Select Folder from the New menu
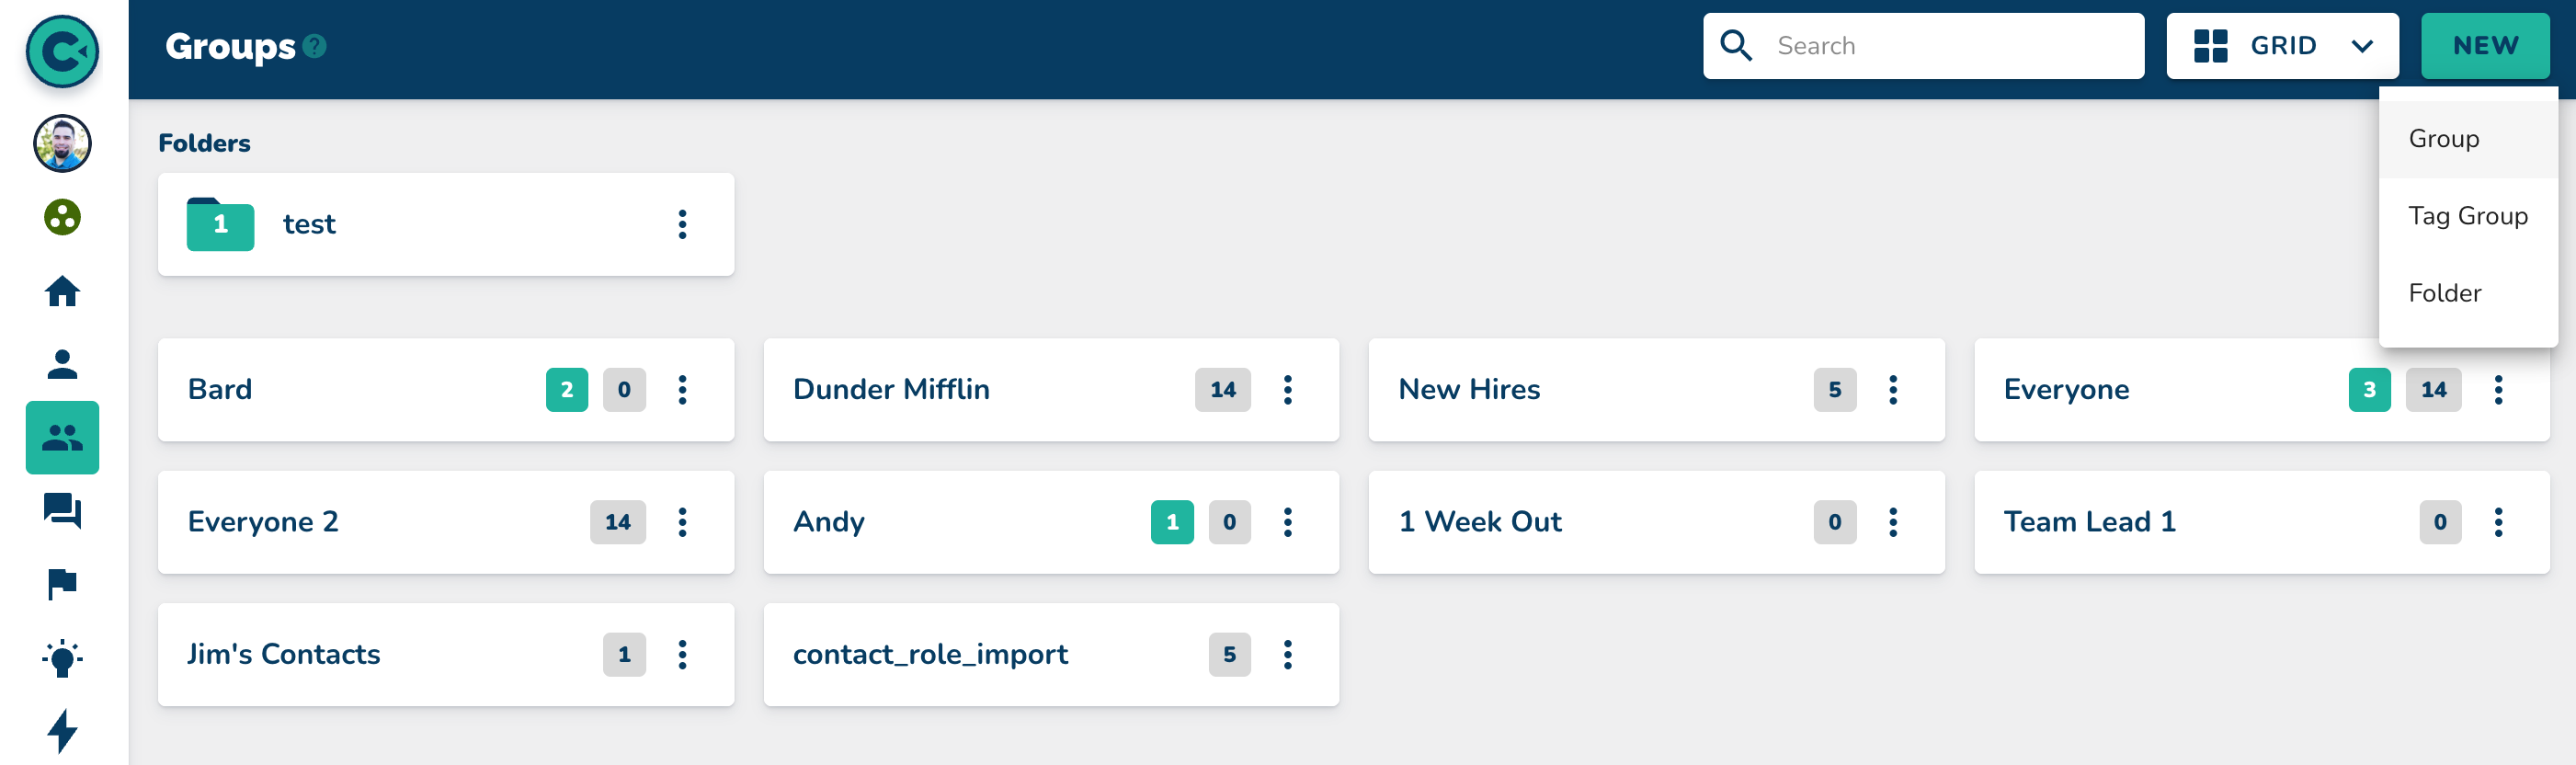Screen dimensions: 2576x765 (2444, 293)
